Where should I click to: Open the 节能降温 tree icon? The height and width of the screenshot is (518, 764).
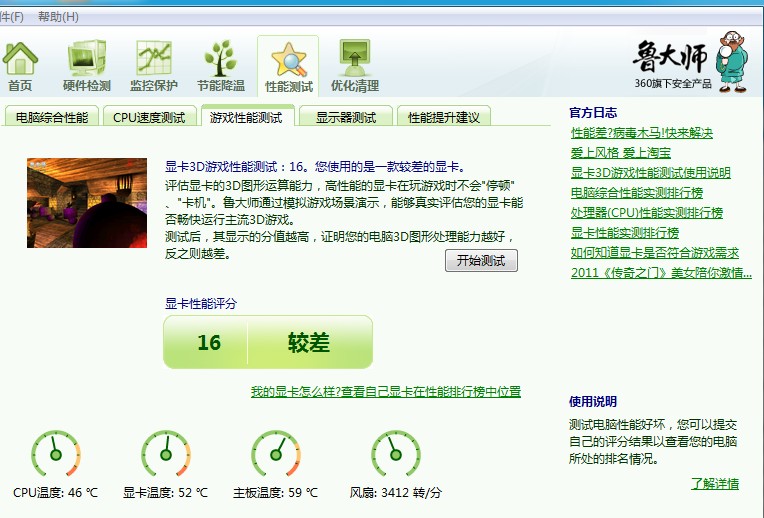click(x=221, y=58)
